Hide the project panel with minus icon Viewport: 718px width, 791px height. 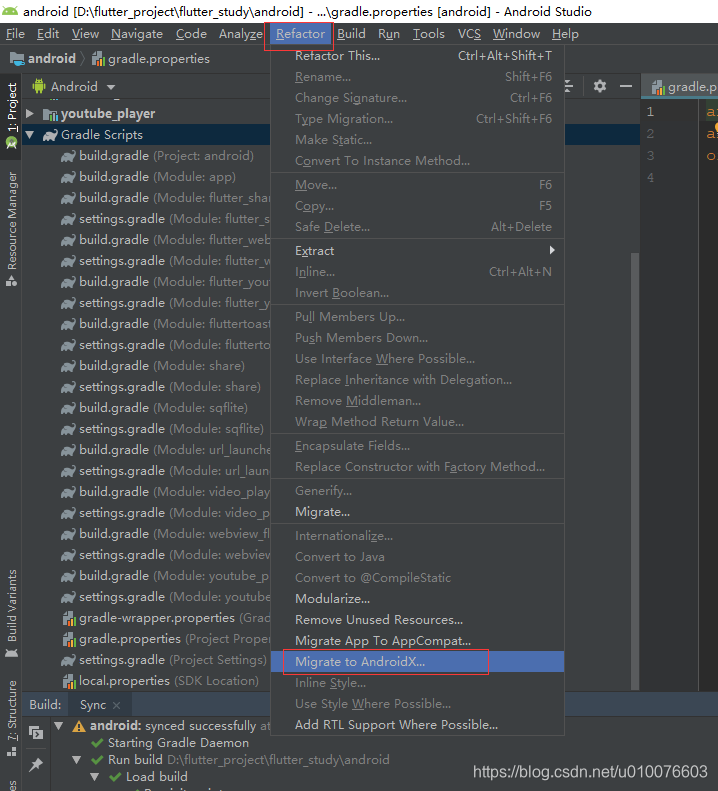click(626, 86)
